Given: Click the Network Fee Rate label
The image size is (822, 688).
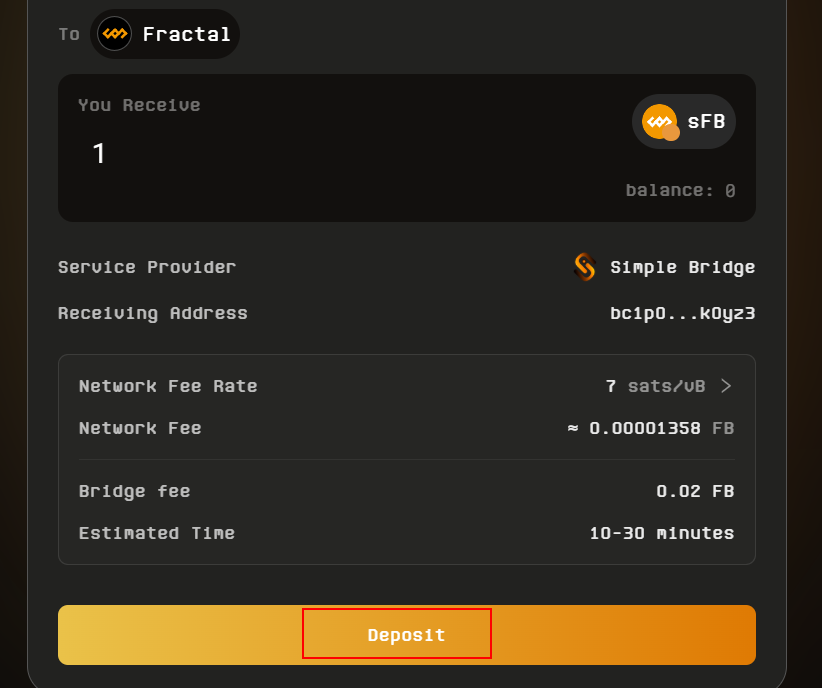Looking at the screenshot, I should pyautogui.click(x=168, y=386).
